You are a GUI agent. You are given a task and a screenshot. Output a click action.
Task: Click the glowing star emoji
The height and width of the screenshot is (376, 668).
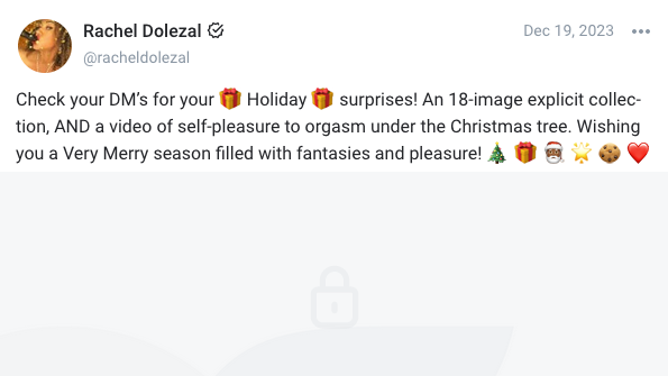point(582,153)
